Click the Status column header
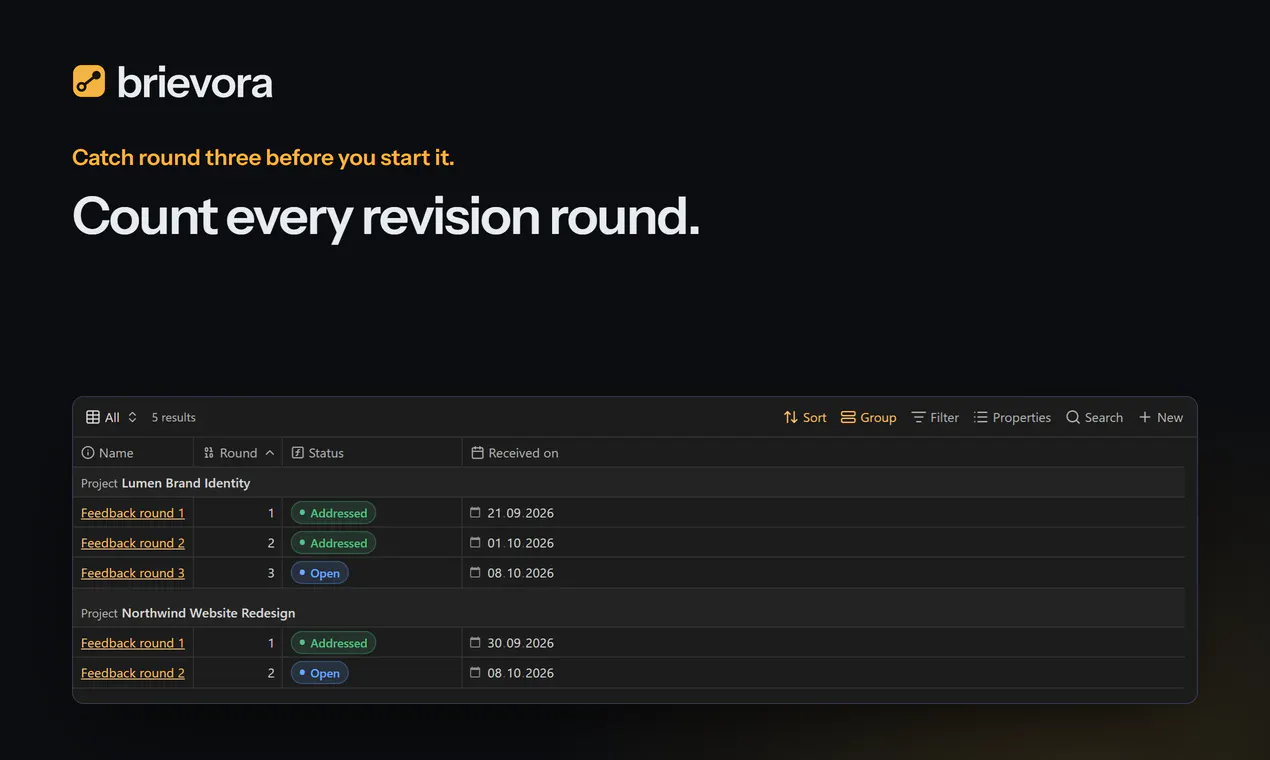 pos(372,453)
